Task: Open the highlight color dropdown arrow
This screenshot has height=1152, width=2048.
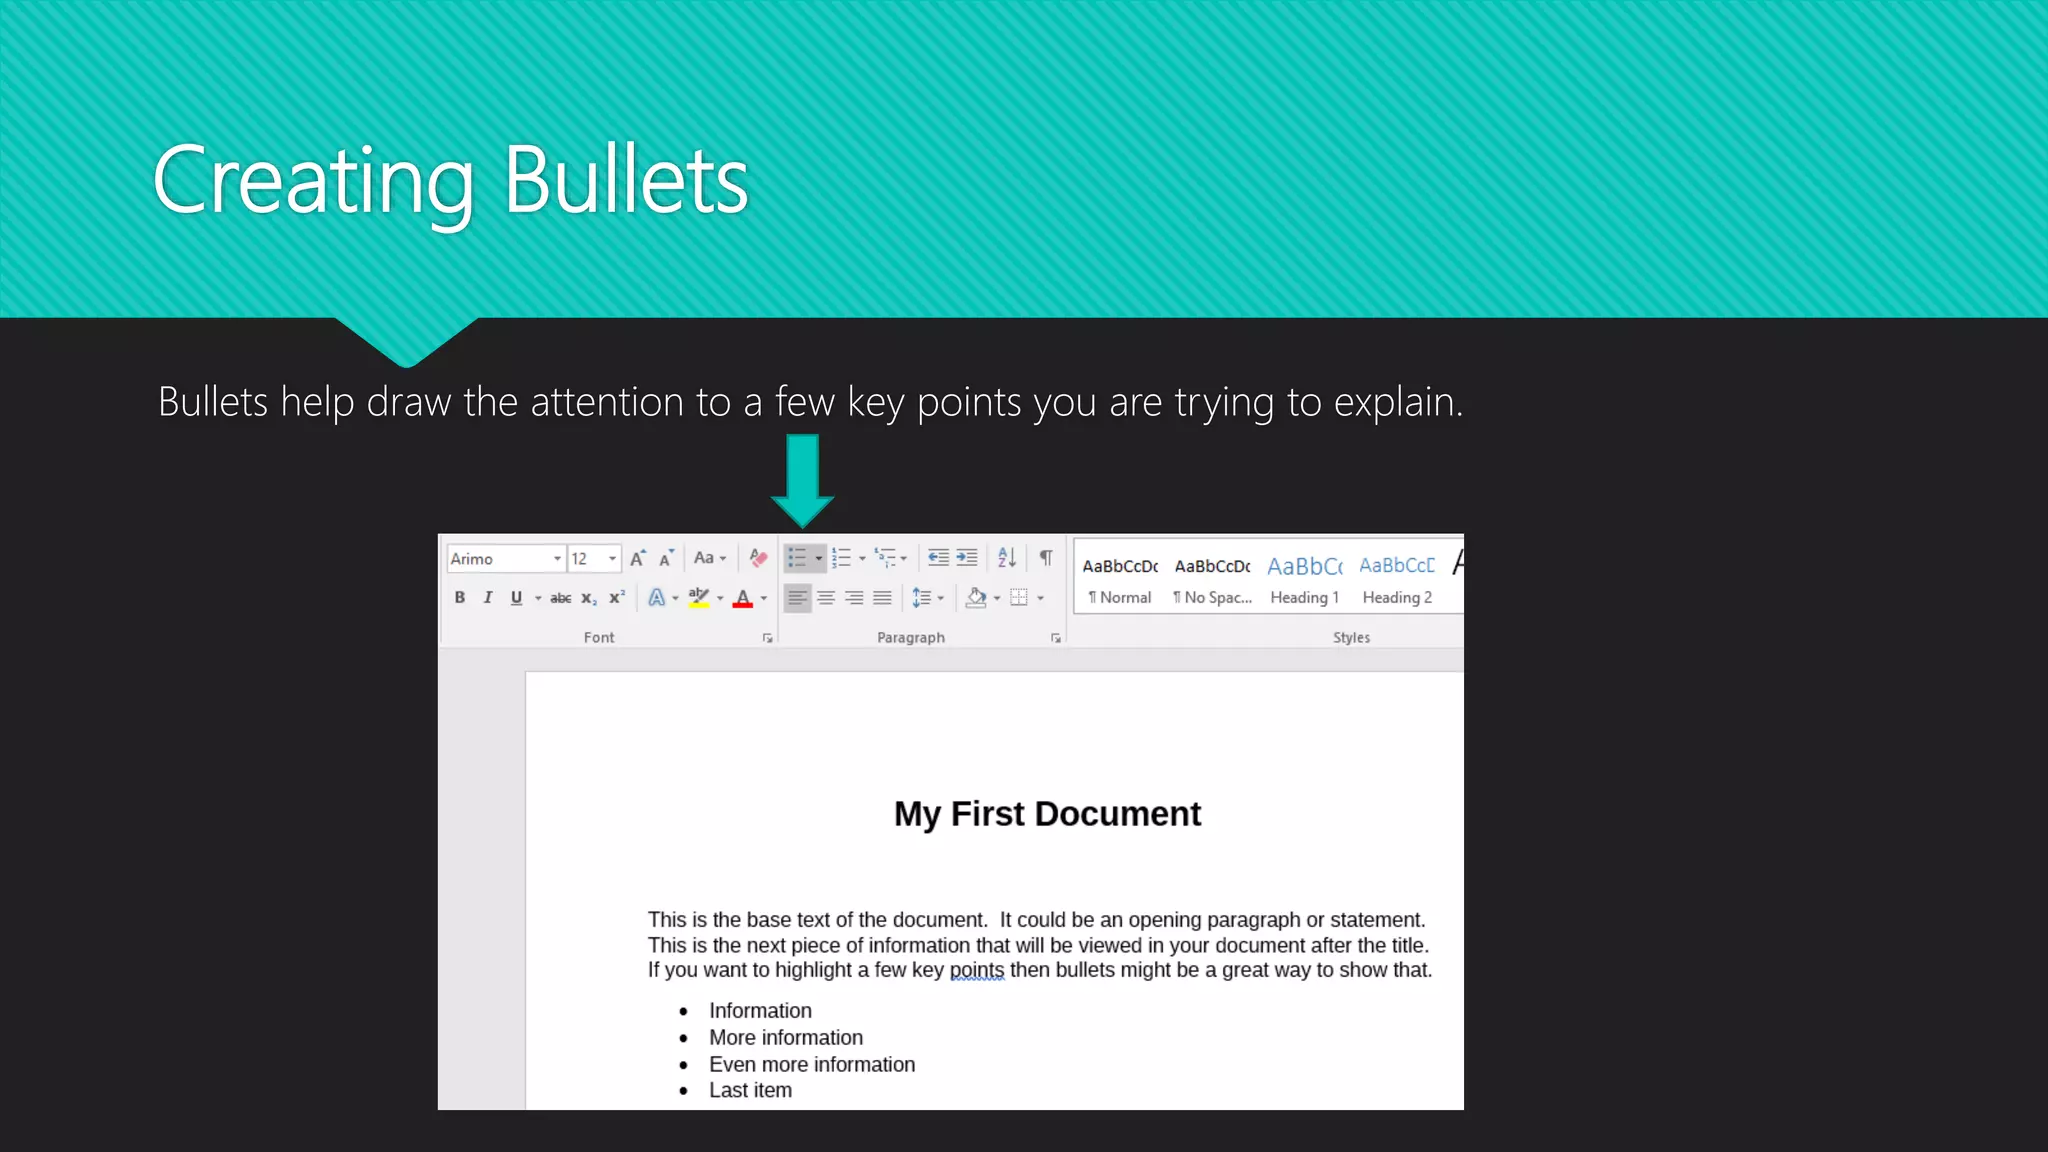Action: (x=720, y=598)
